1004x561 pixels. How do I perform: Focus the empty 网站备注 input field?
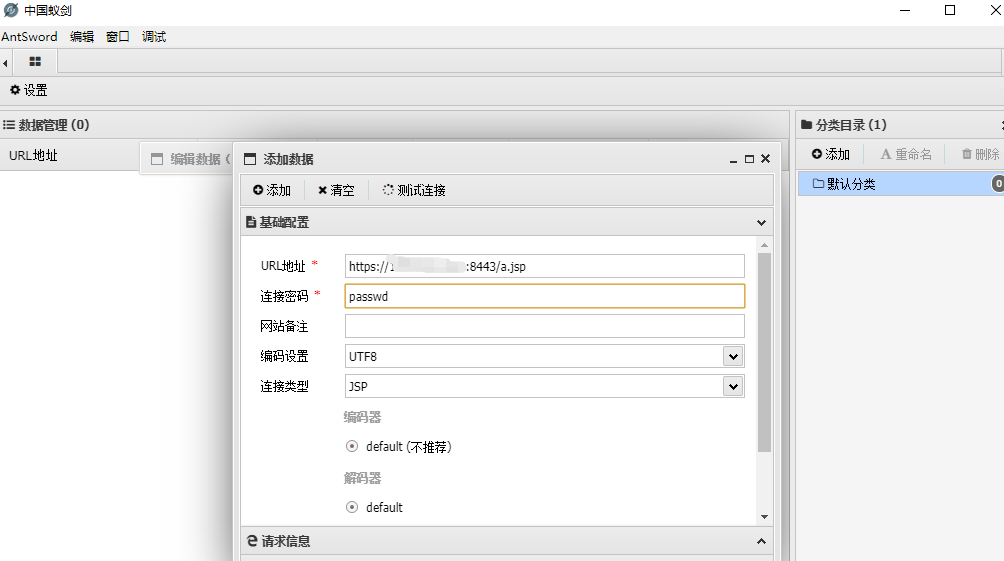[544, 326]
